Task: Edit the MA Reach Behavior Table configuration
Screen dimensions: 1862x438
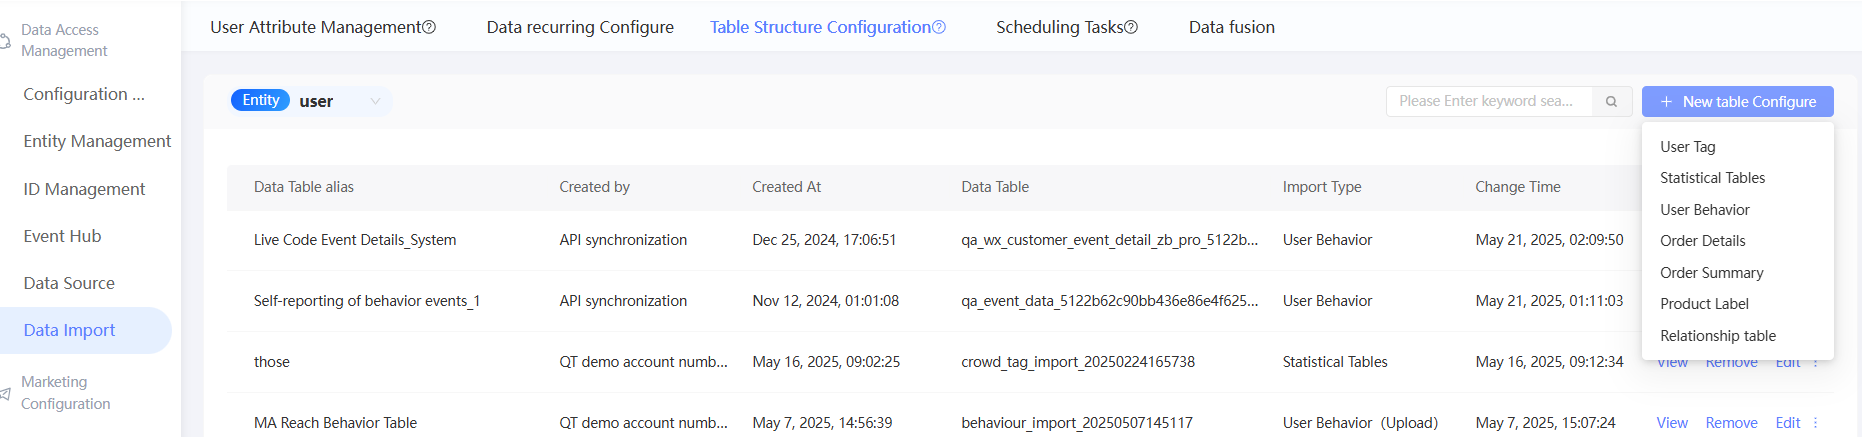Action: [1787, 423]
